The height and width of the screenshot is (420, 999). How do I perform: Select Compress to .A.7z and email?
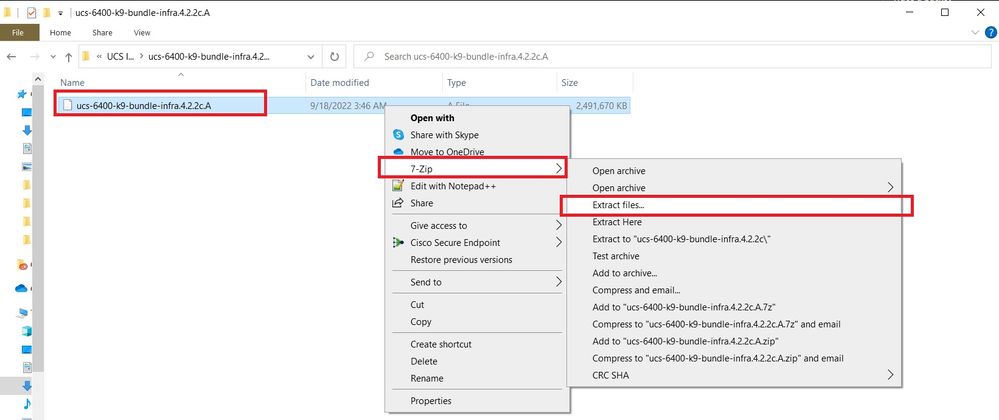point(734,324)
